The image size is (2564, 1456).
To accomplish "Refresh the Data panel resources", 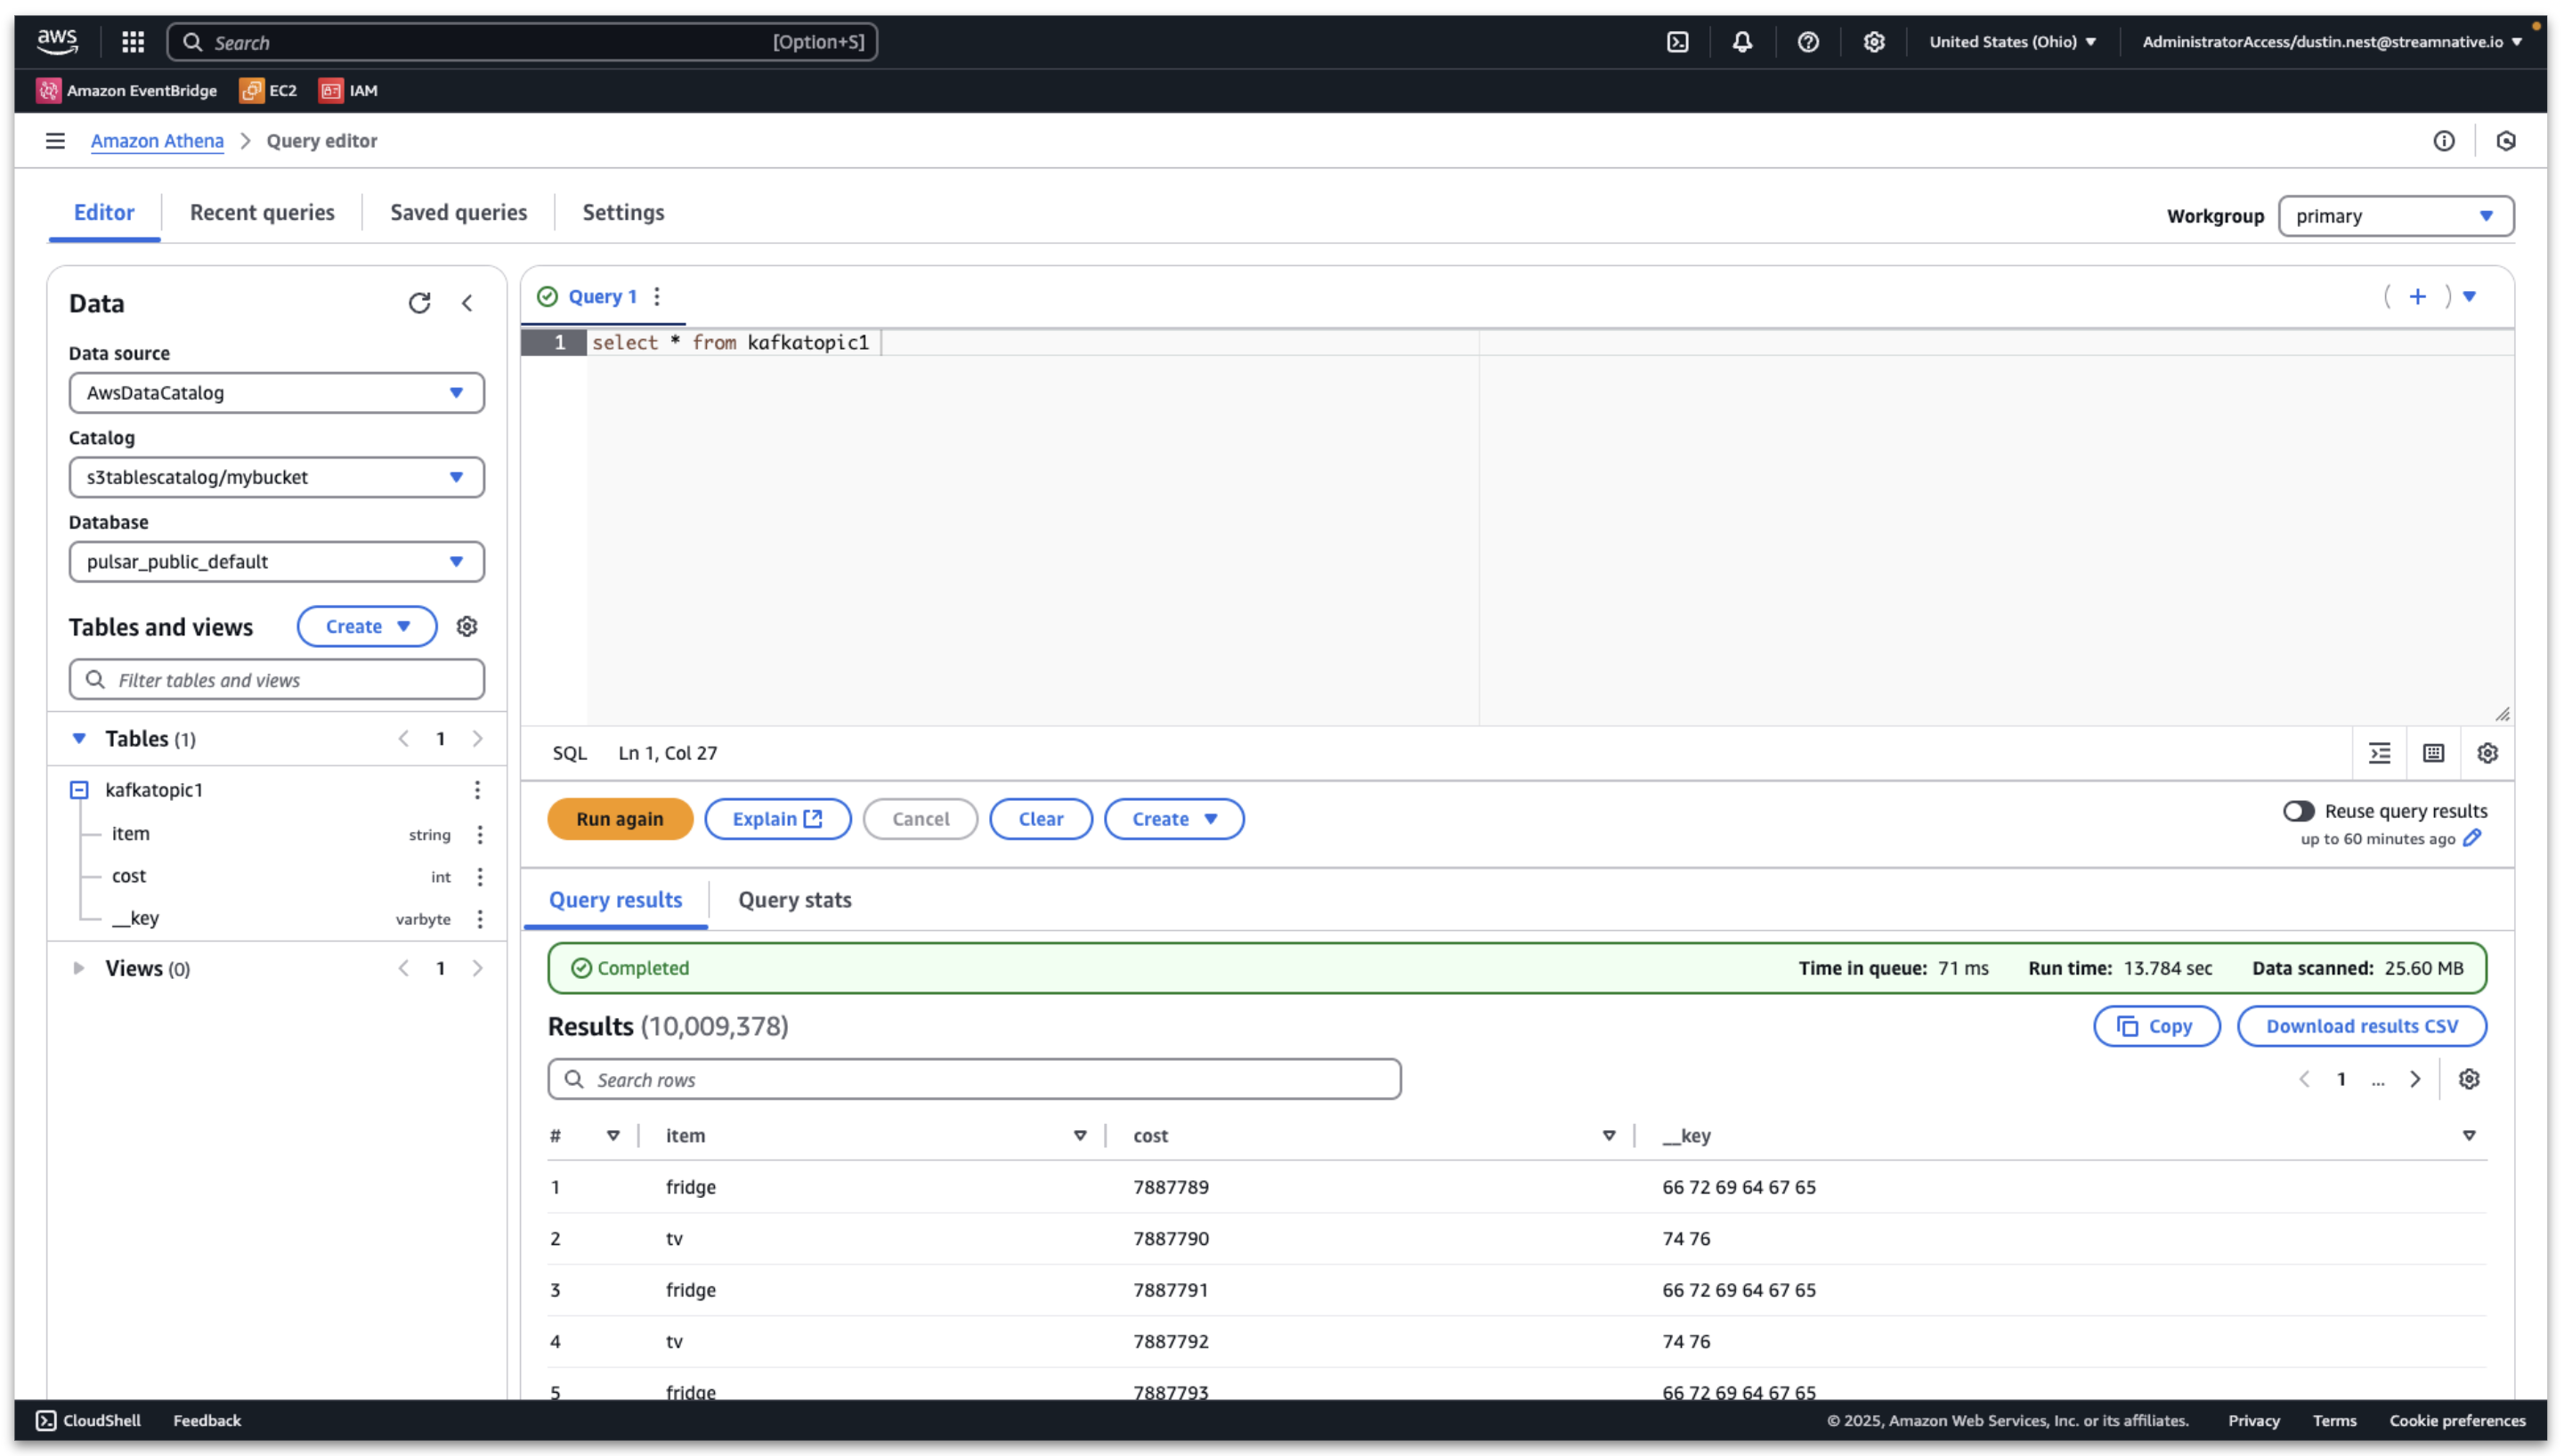I will point(420,303).
